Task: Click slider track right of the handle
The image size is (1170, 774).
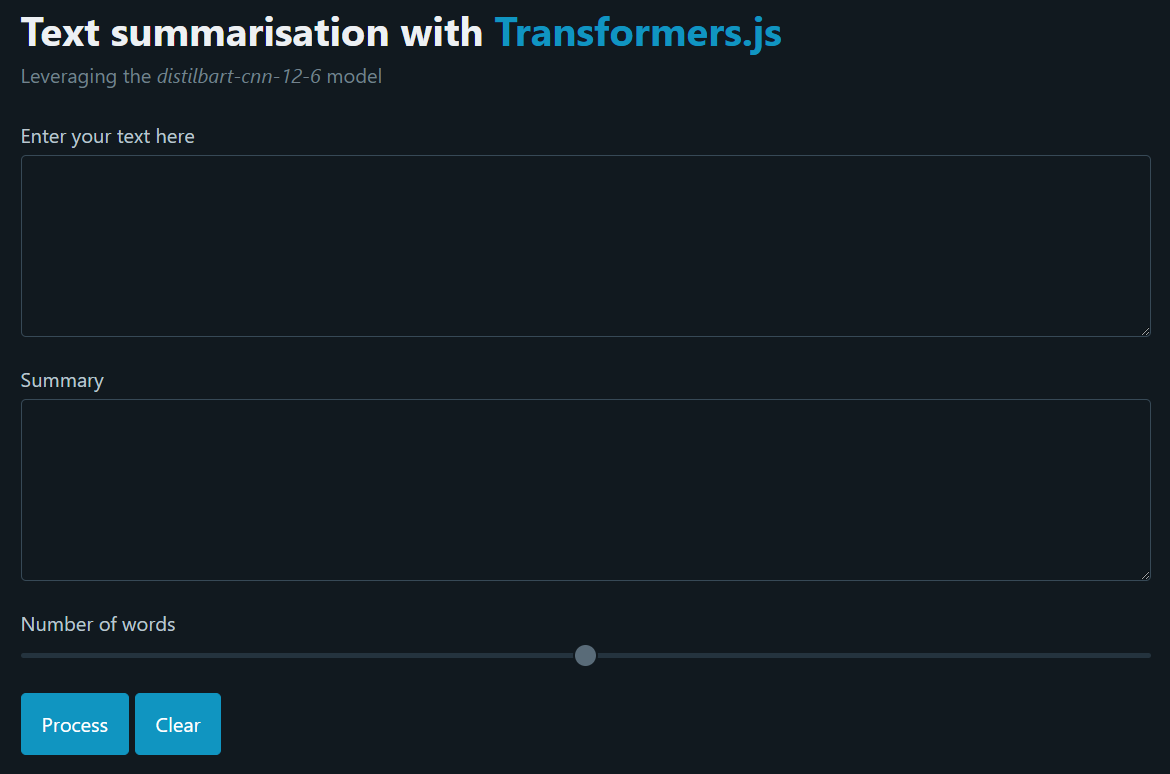Action: (870, 655)
